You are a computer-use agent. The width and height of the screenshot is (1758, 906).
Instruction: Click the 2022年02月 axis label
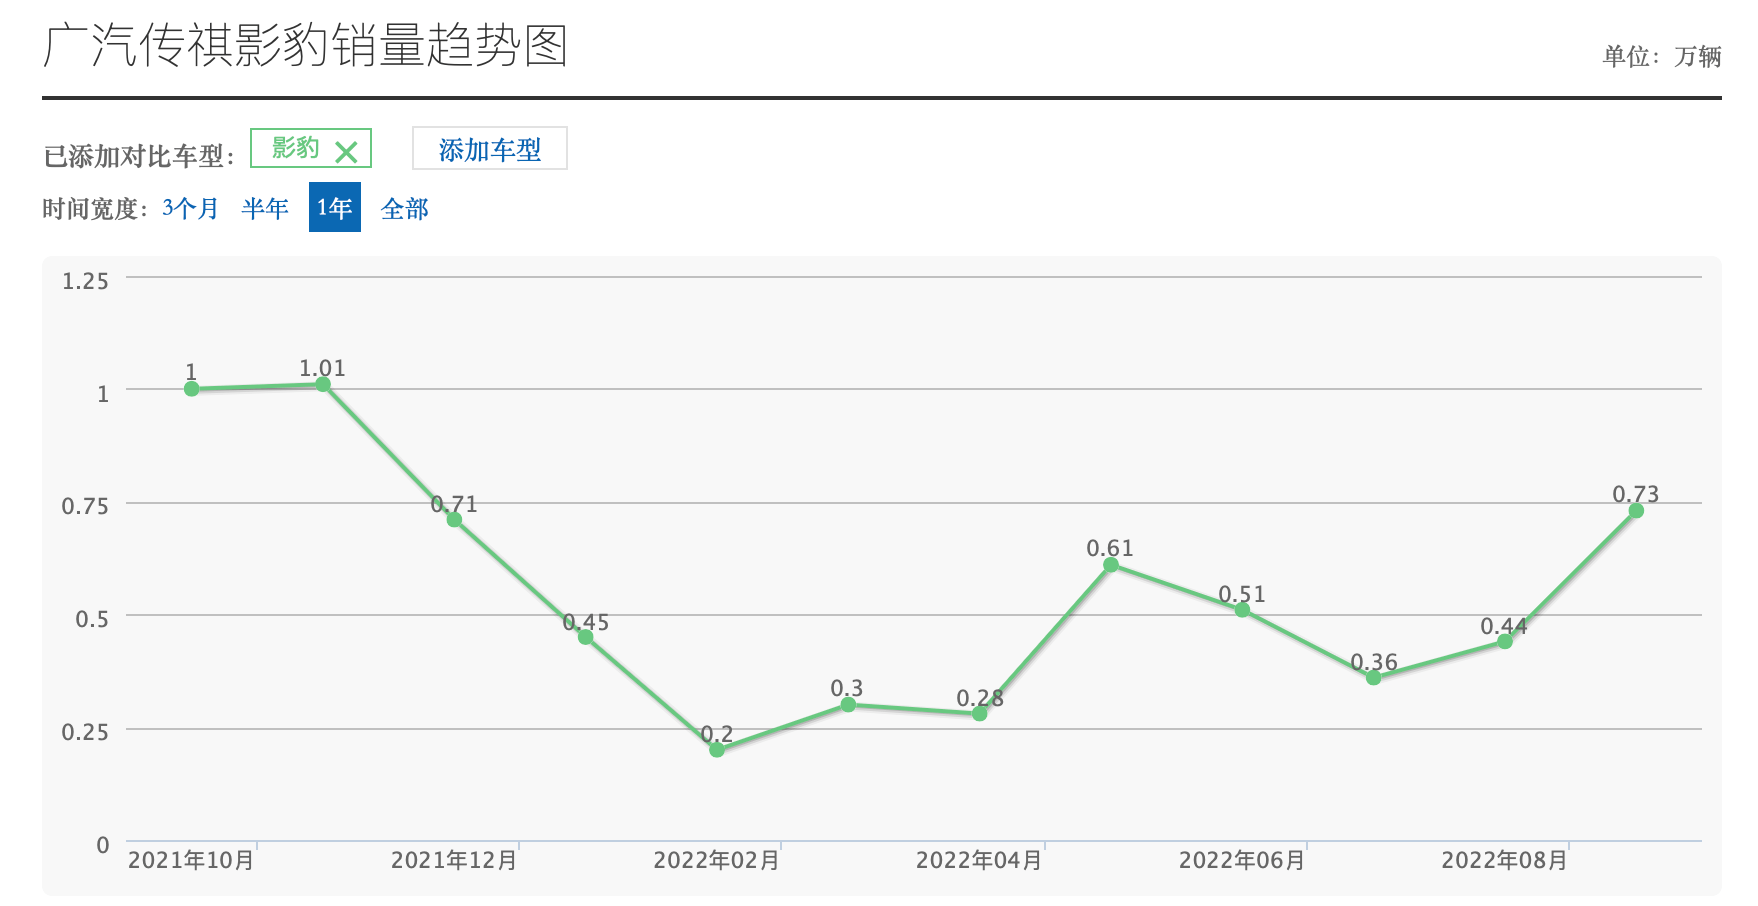[x=717, y=860]
